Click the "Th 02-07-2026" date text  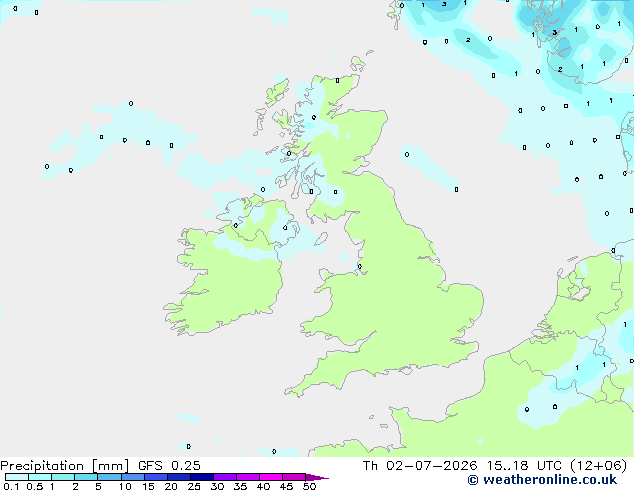click(x=420, y=466)
